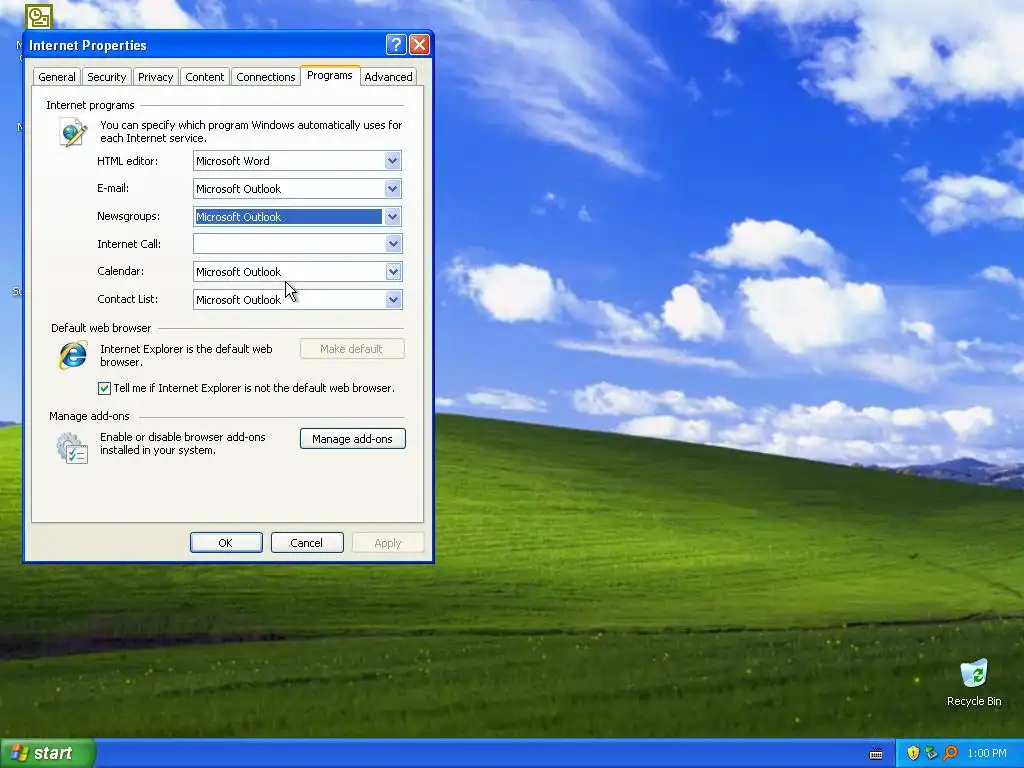Expand the HTML editor dropdown arrow

point(392,161)
